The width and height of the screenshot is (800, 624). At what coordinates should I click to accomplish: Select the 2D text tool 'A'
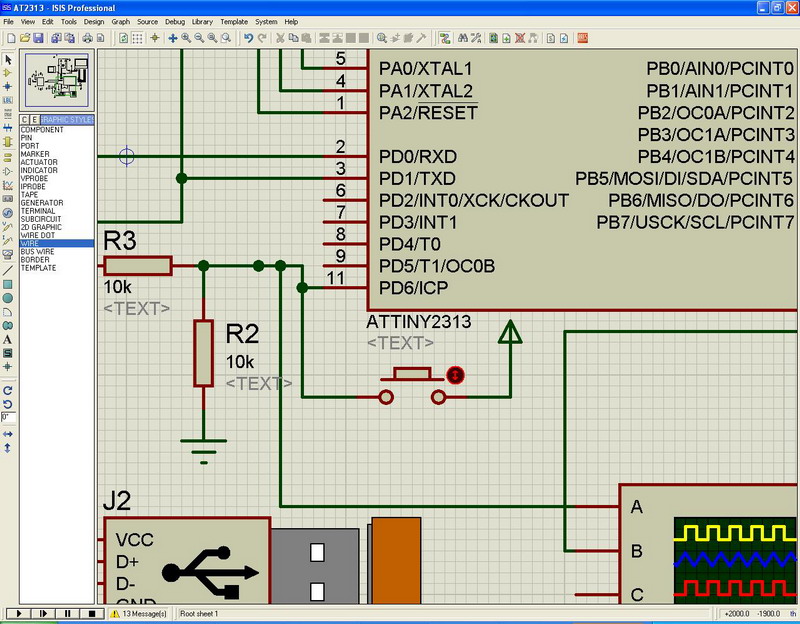coord(7,339)
